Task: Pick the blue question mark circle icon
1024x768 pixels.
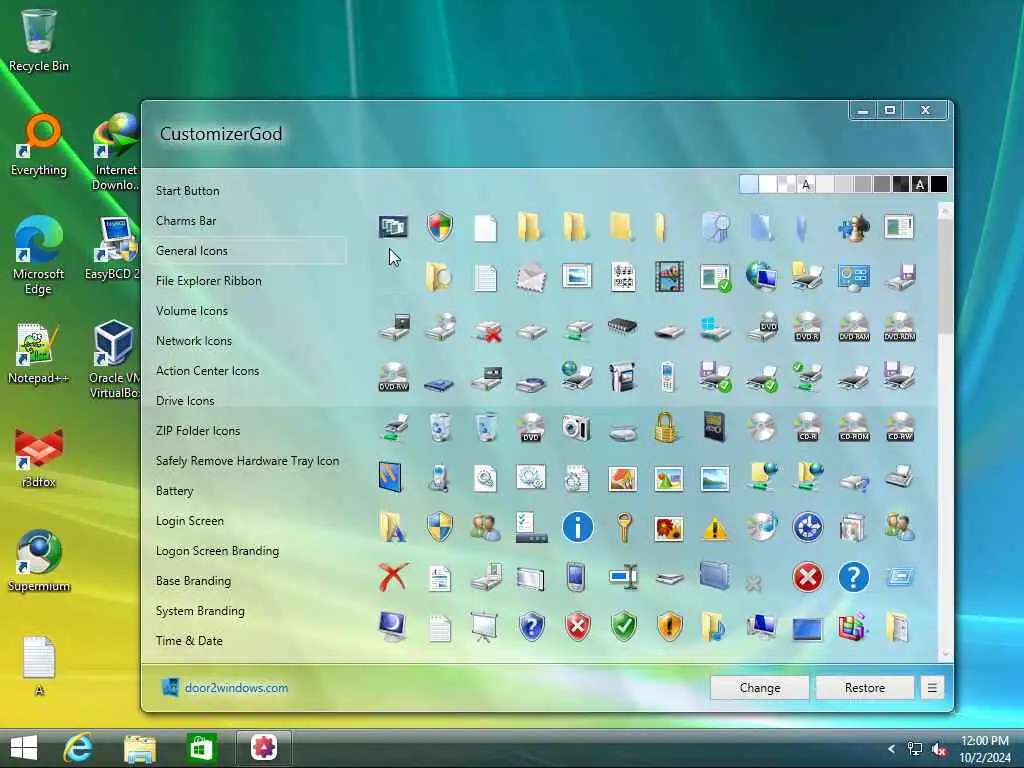Action: click(x=853, y=577)
